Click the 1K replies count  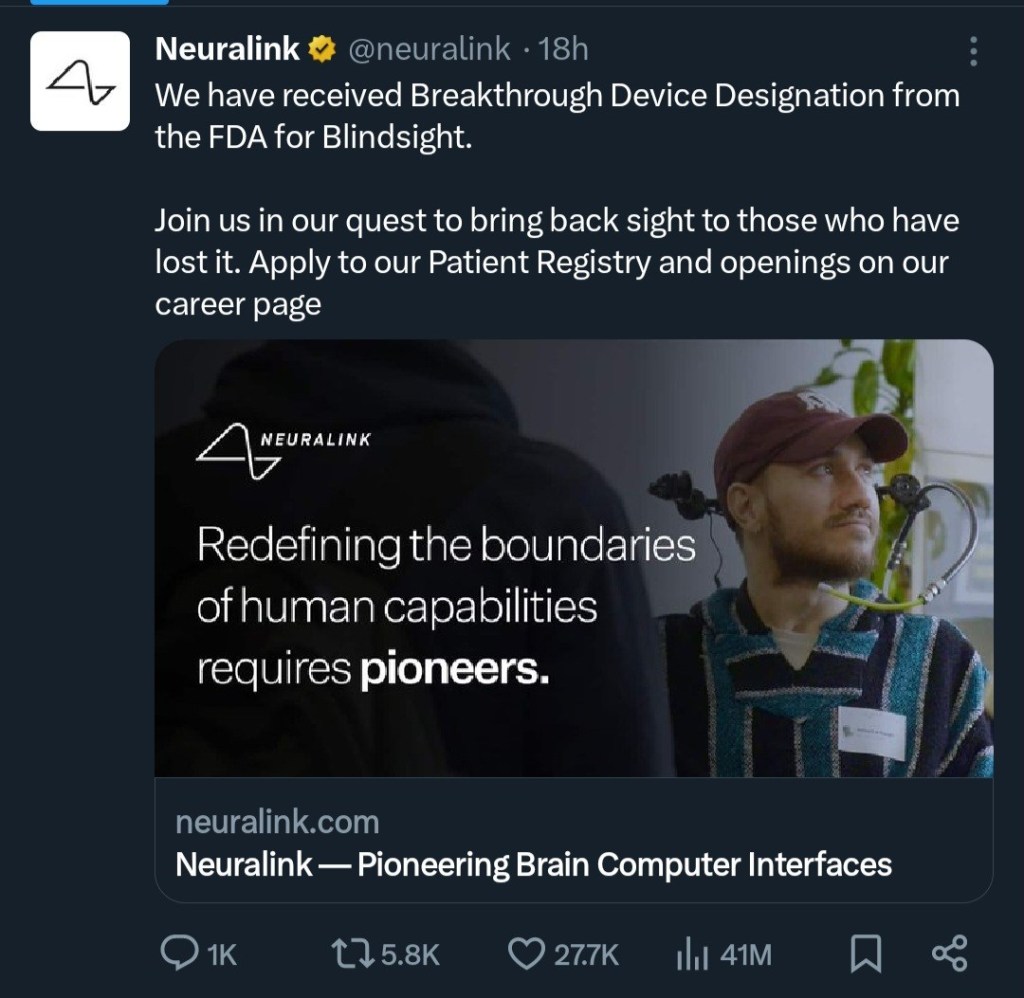(221, 955)
